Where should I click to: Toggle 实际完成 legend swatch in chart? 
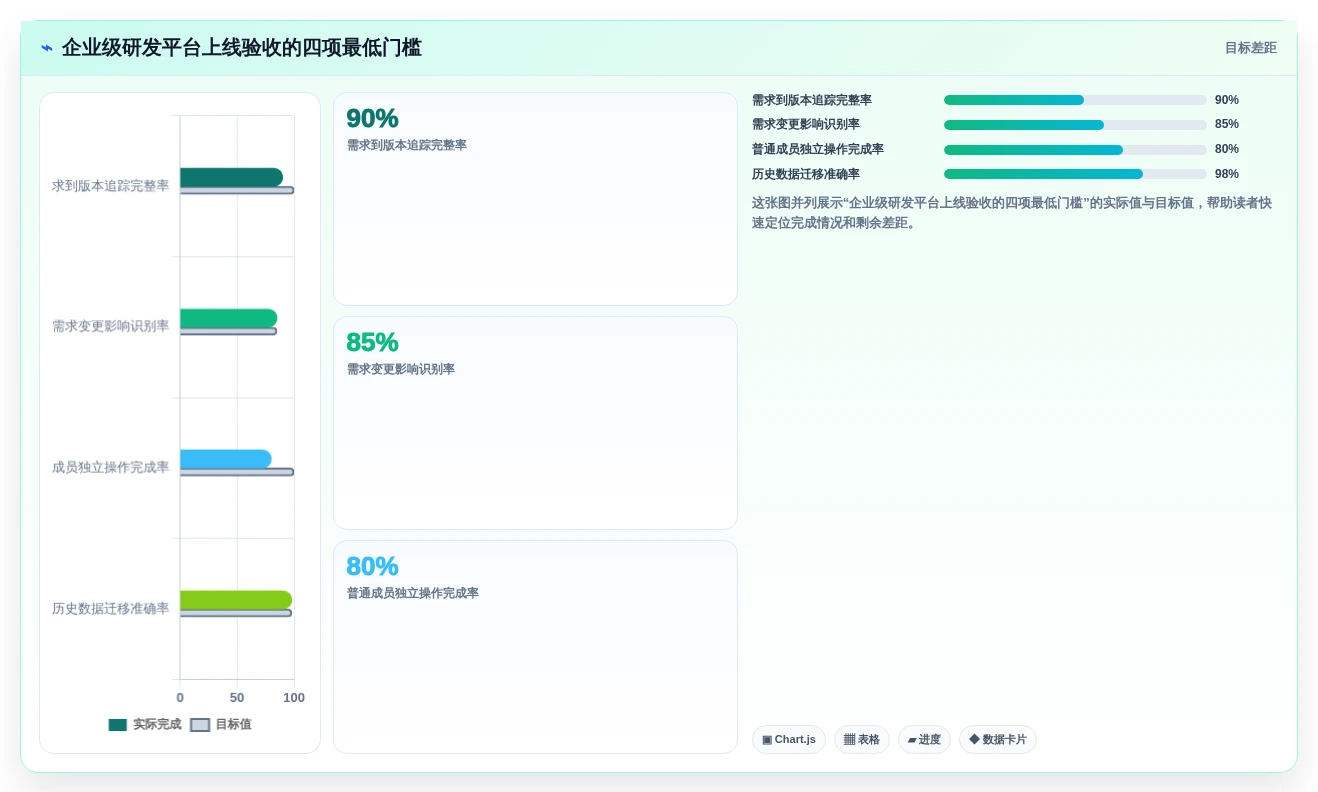[x=118, y=725]
